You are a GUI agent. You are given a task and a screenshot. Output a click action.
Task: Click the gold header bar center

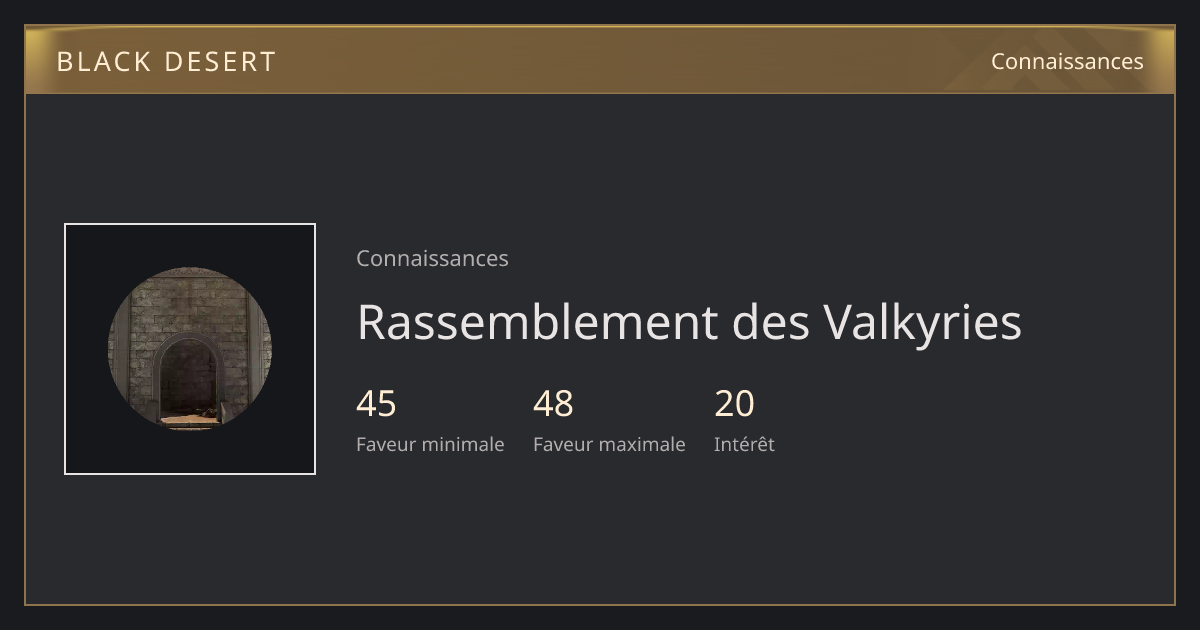point(600,60)
